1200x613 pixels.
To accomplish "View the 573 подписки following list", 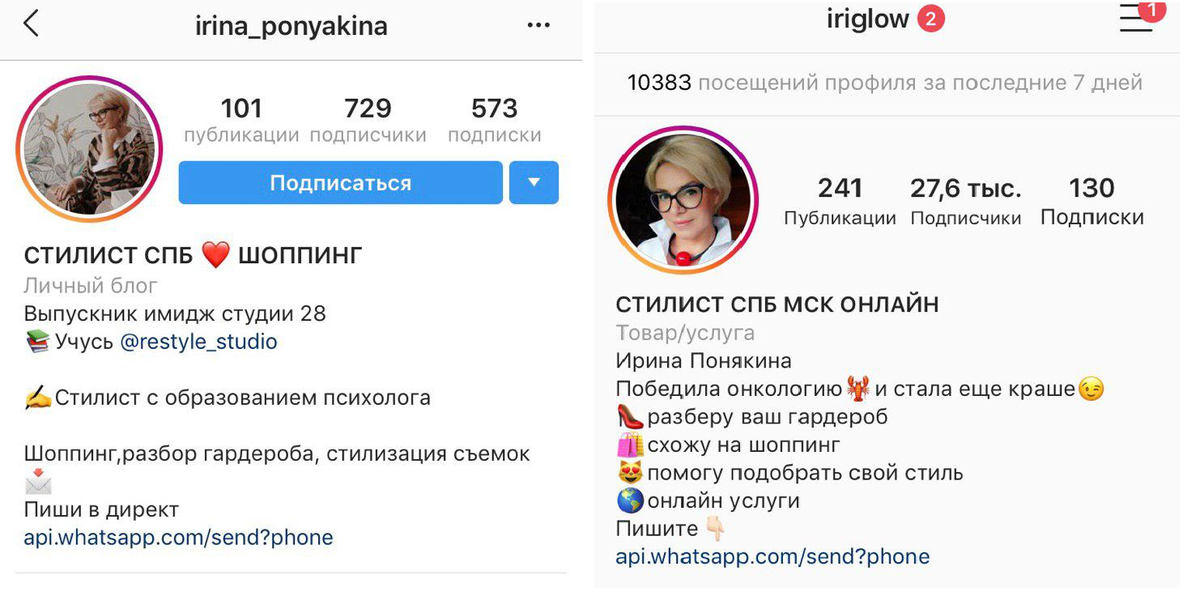I will 494,120.
